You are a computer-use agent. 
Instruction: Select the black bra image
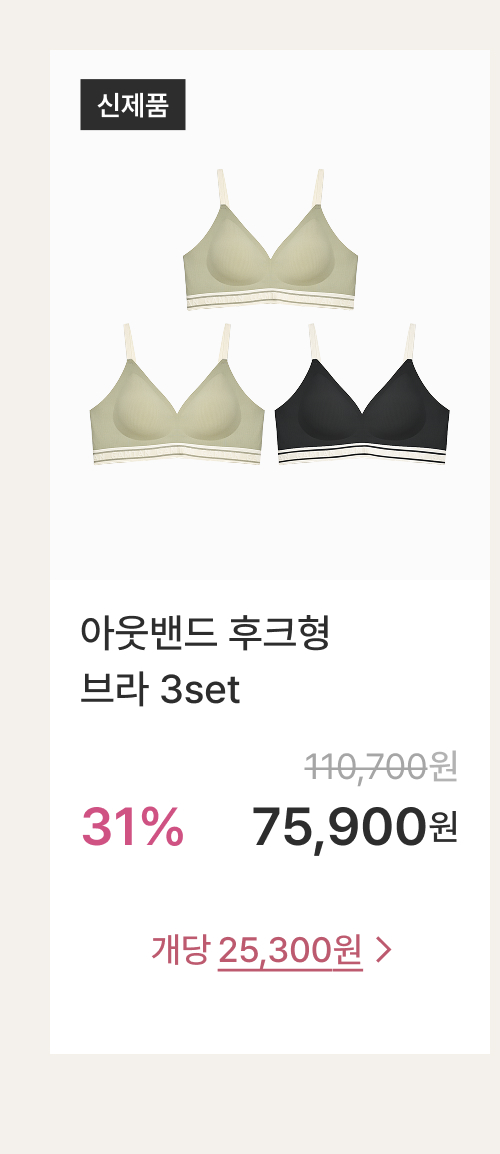click(362, 394)
